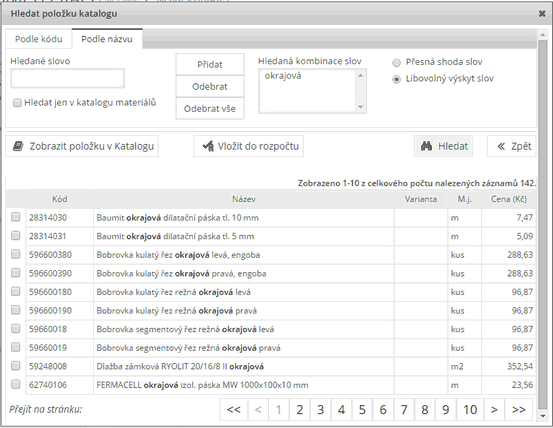Image resolution: width=553 pixels, height=428 pixels.
Task: Click the M.j. column header
Action: coord(464,199)
